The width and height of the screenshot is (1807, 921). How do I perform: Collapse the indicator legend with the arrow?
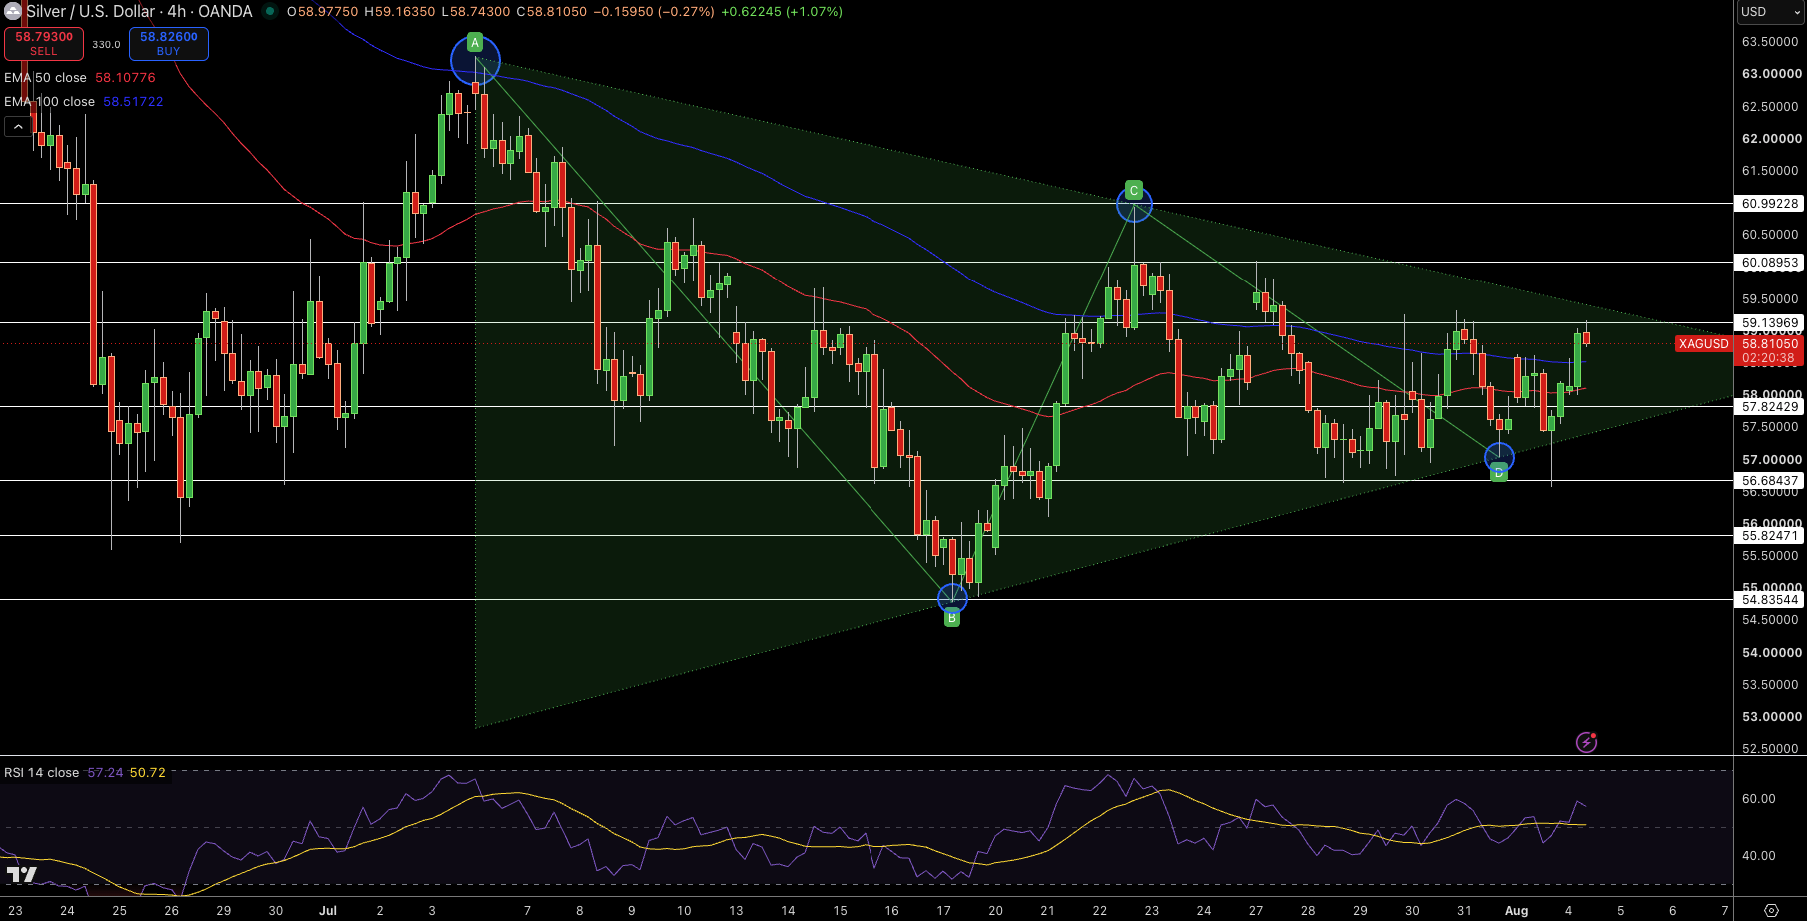(x=18, y=127)
